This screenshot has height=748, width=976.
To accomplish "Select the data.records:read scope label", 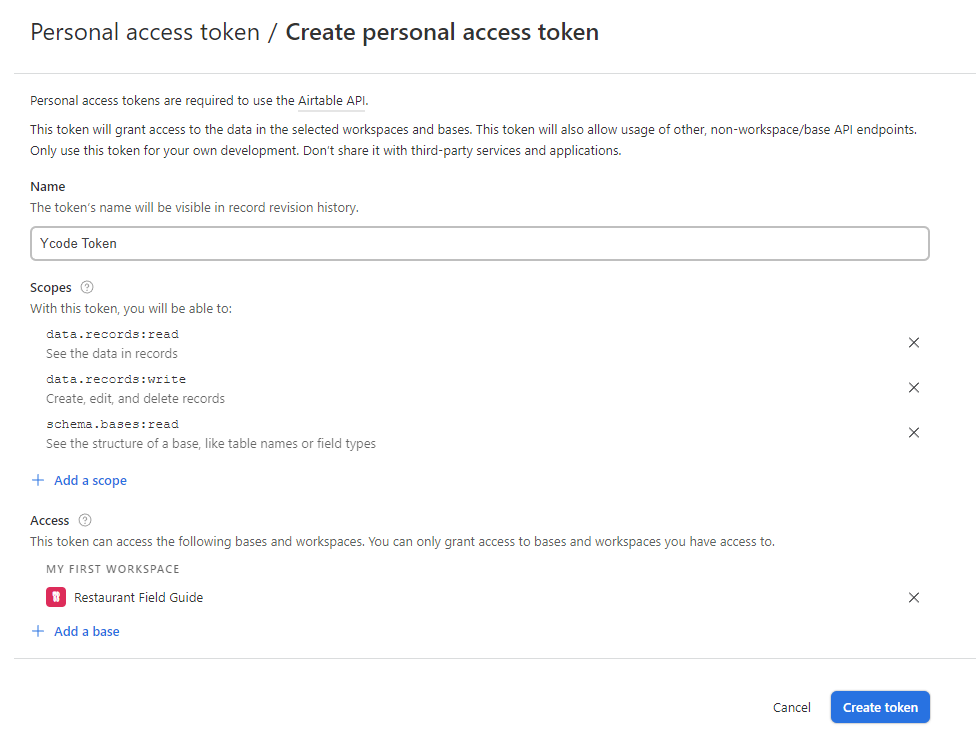I will coord(112,334).
